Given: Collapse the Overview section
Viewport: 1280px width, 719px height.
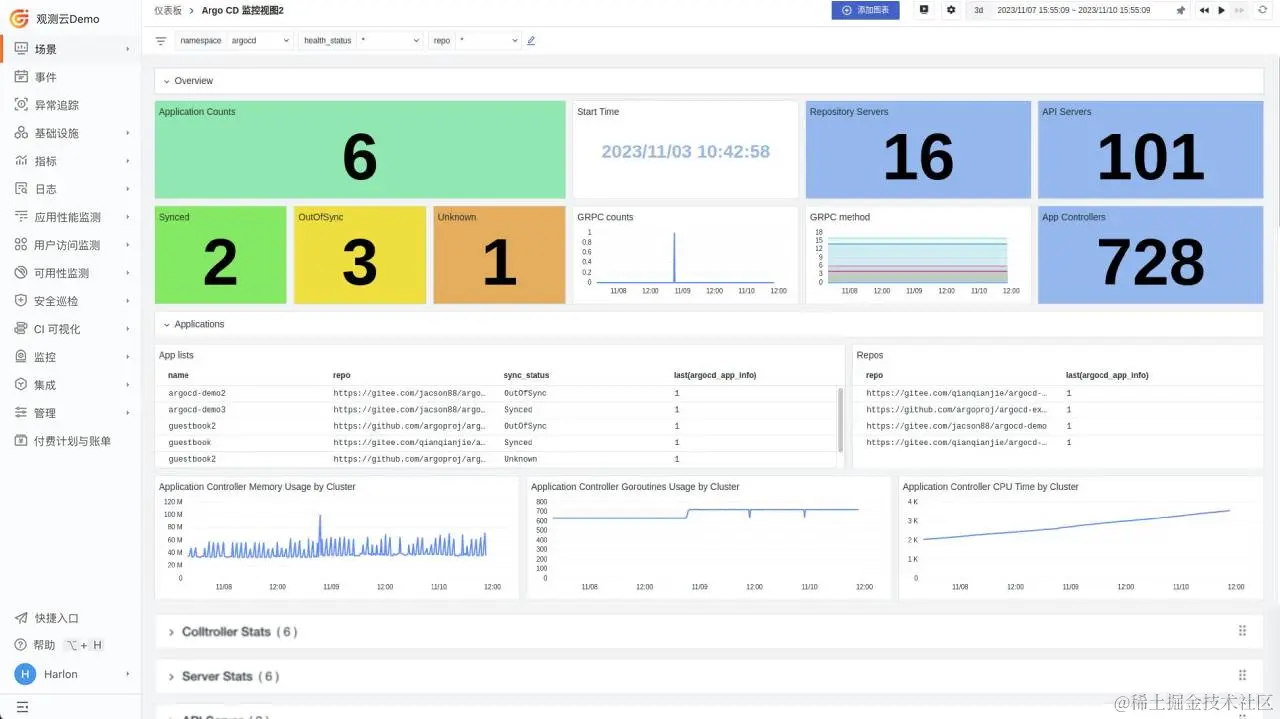Looking at the screenshot, I should click(x=167, y=81).
